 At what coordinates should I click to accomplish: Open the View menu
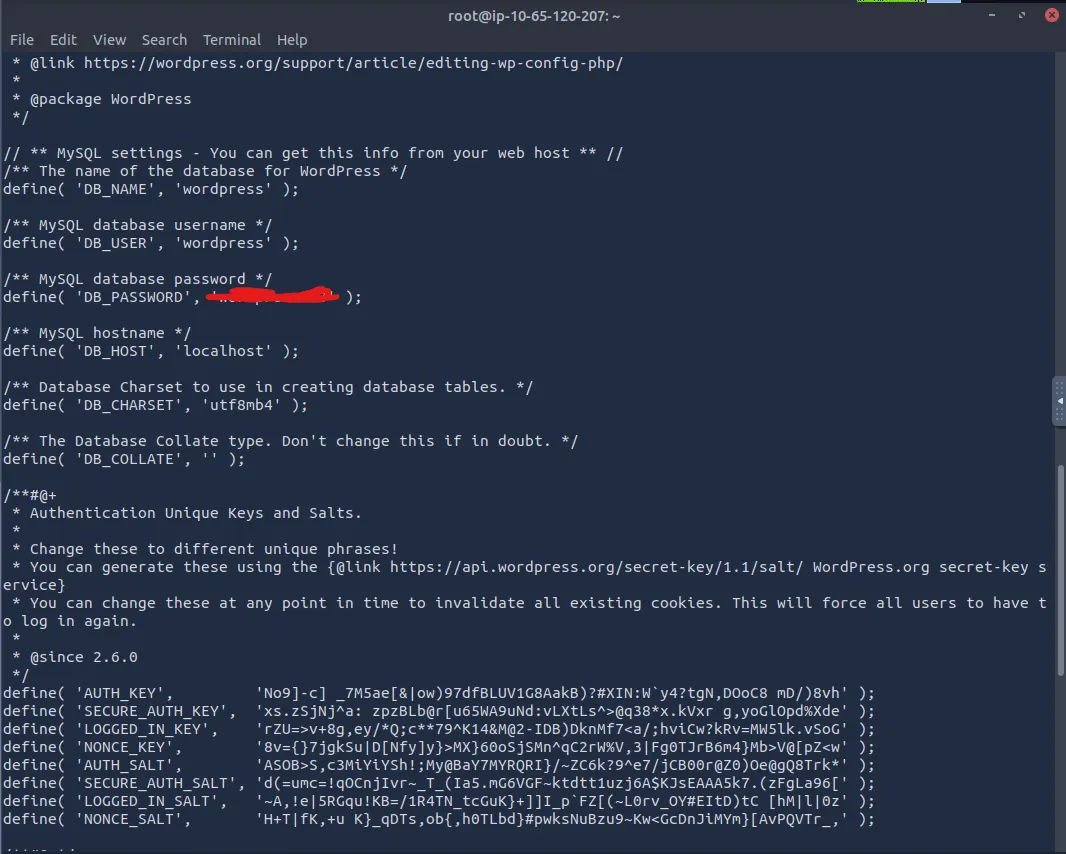coord(109,40)
